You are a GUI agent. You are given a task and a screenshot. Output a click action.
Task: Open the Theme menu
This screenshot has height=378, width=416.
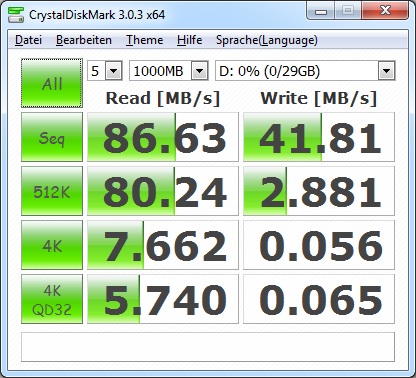144,40
